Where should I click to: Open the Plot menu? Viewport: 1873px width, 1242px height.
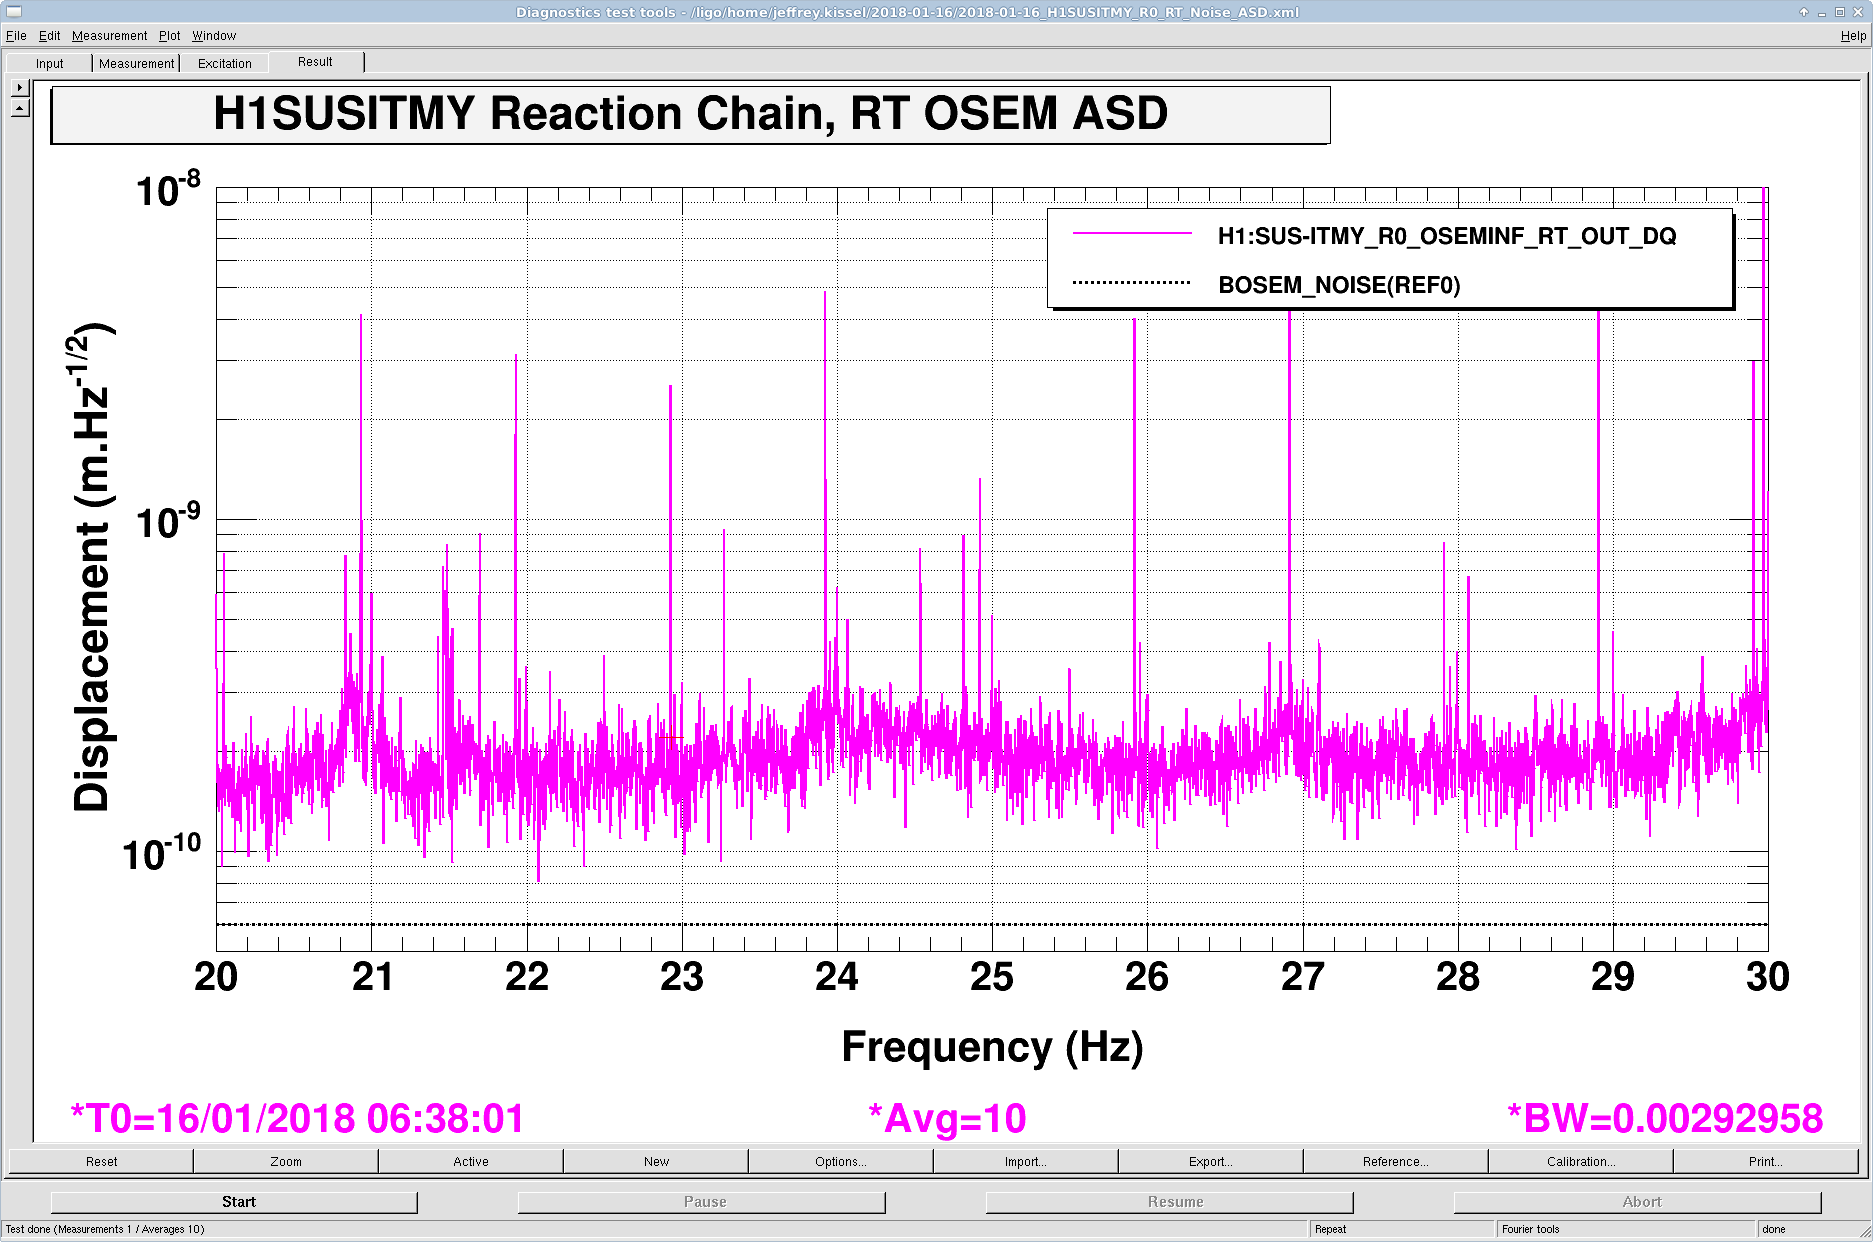coord(170,36)
